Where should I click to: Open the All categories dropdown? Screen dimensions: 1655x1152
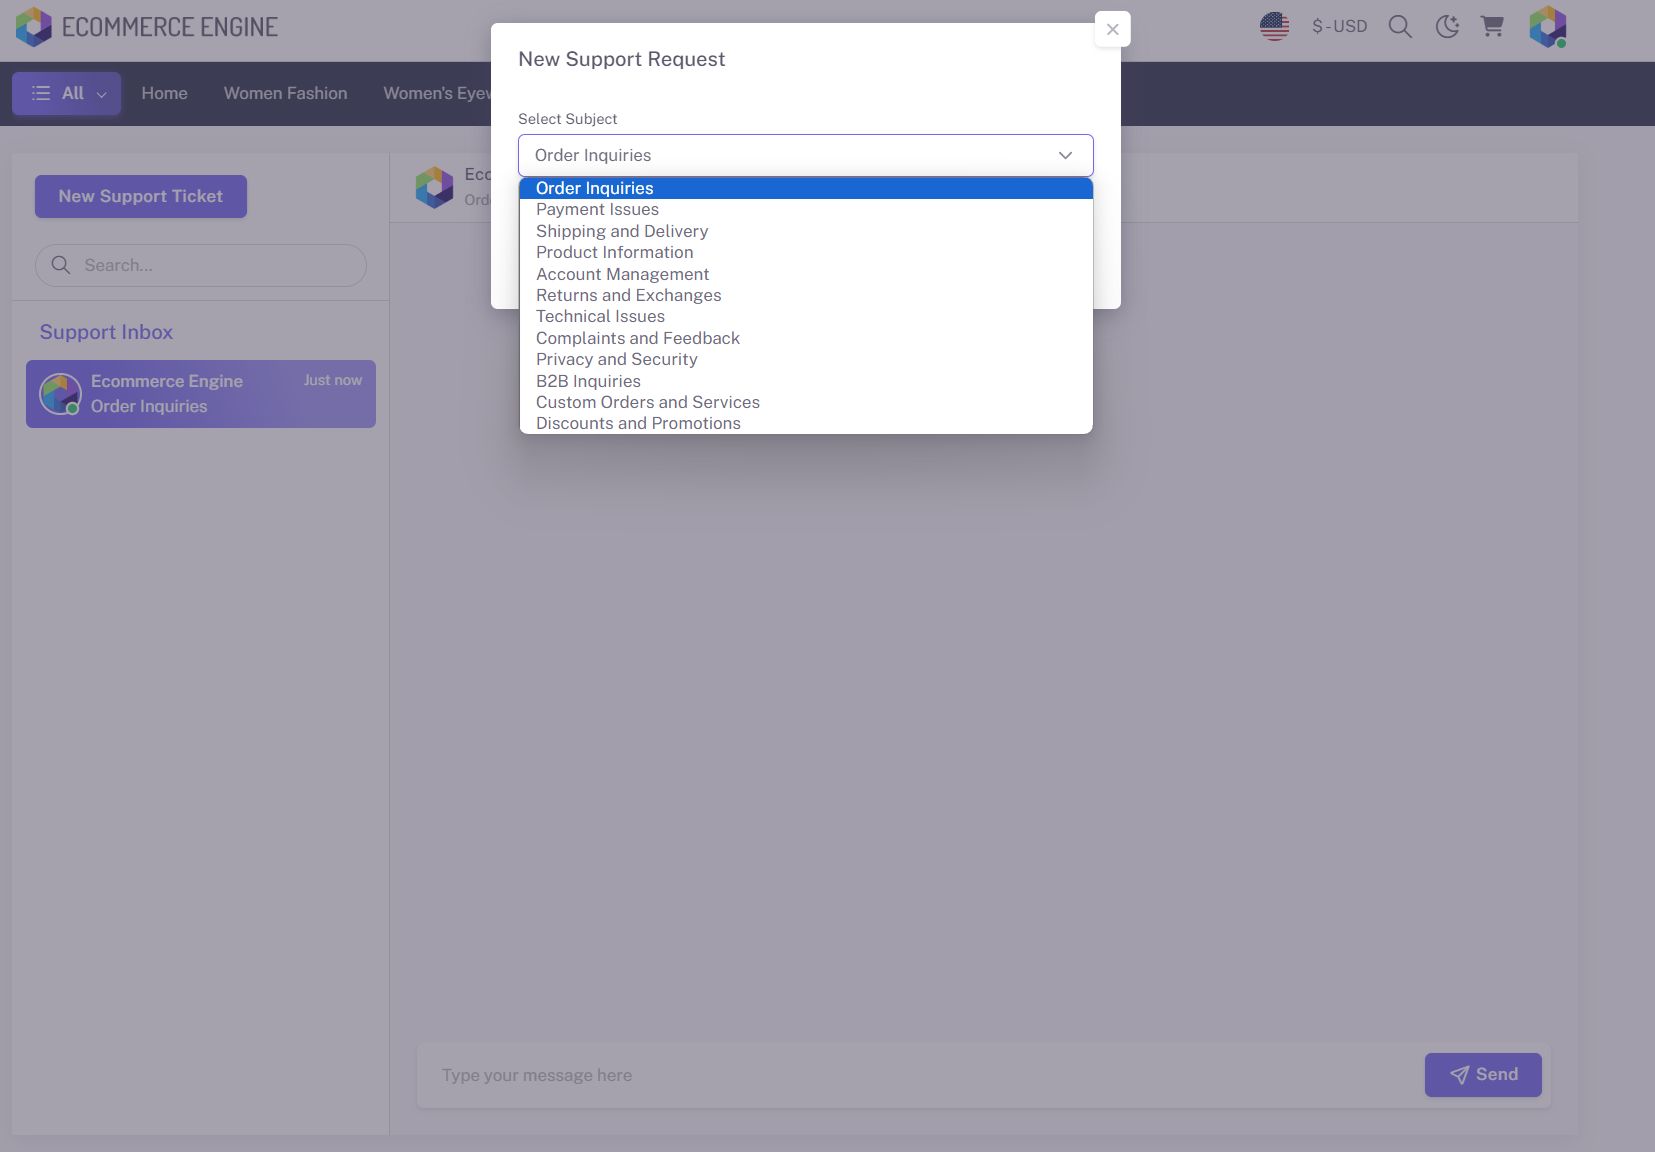(67, 93)
